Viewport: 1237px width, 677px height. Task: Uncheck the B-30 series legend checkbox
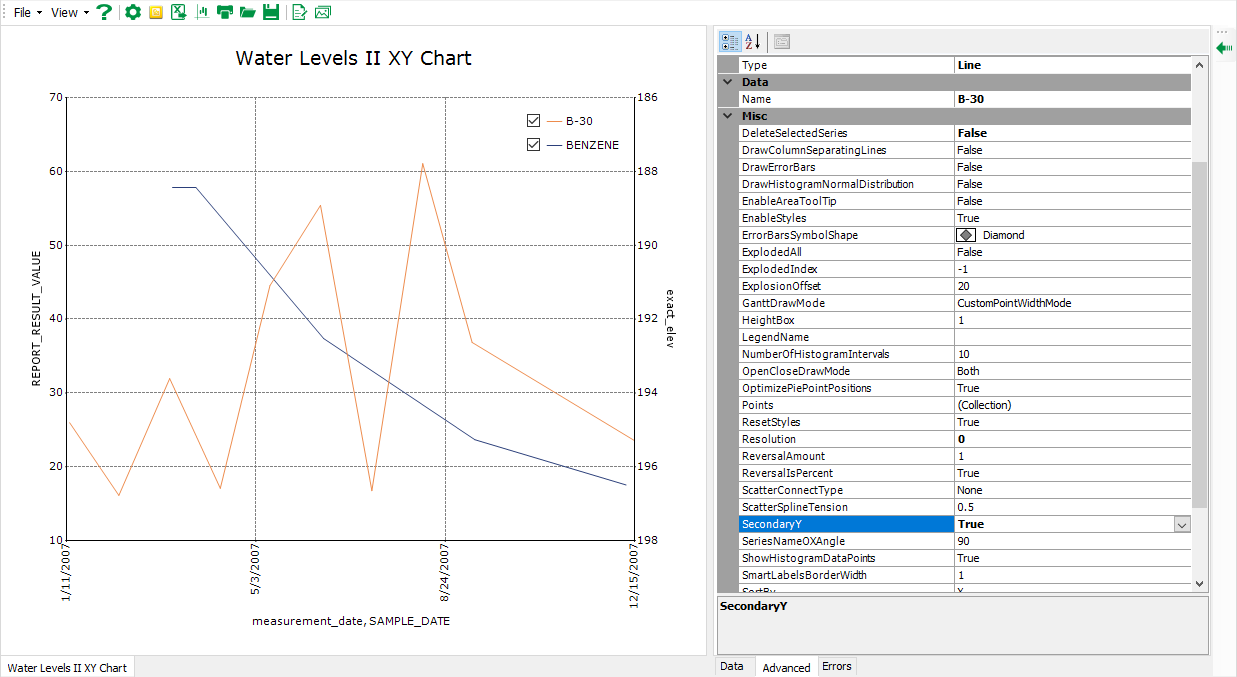coord(534,121)
